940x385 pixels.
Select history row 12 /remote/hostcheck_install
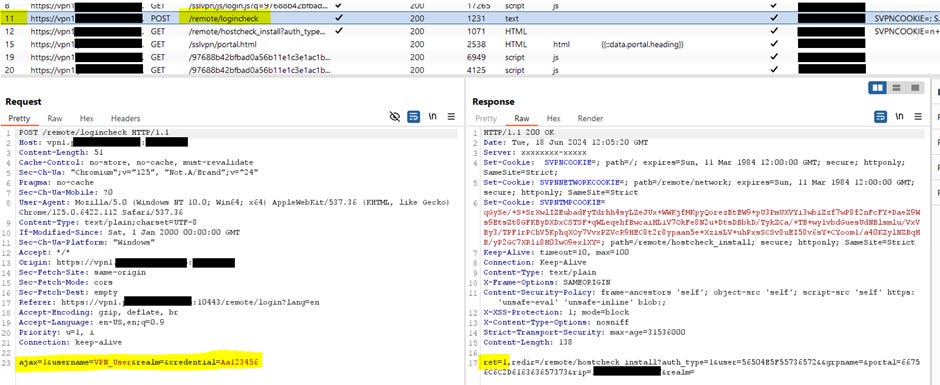(470, 31)
